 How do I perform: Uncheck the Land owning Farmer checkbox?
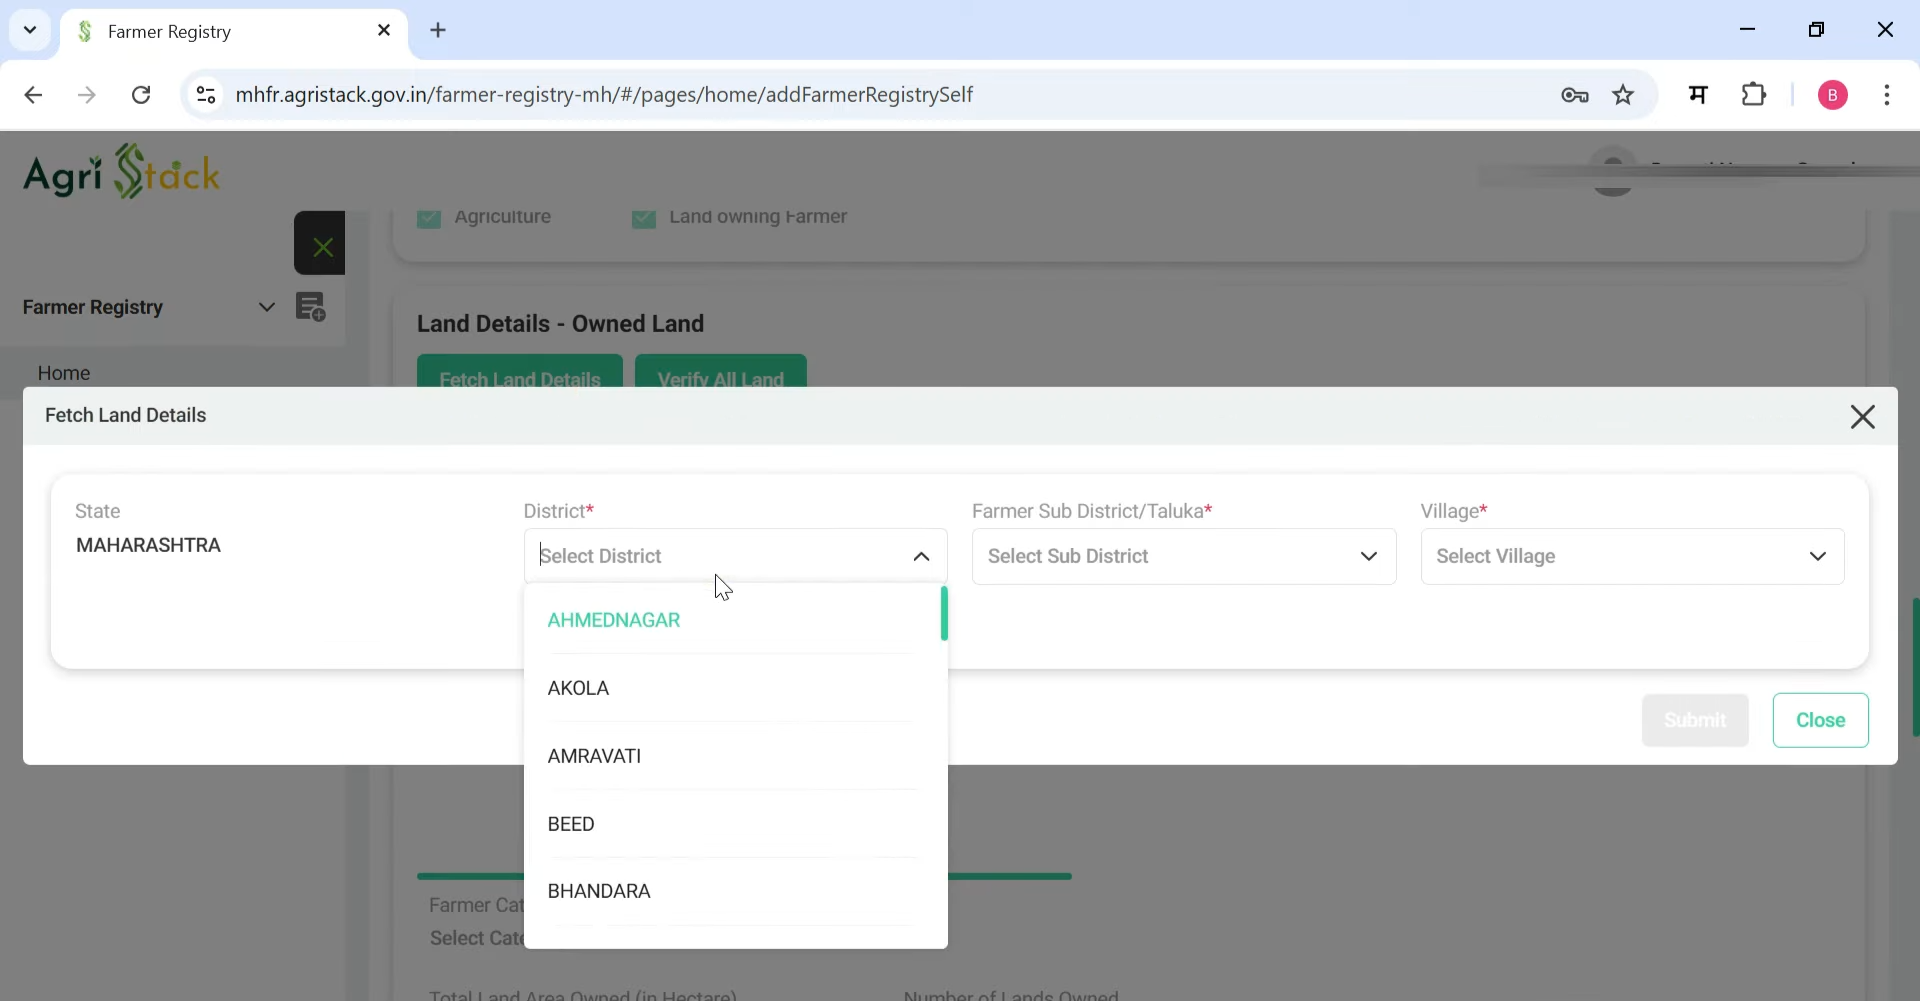point(644,219)
